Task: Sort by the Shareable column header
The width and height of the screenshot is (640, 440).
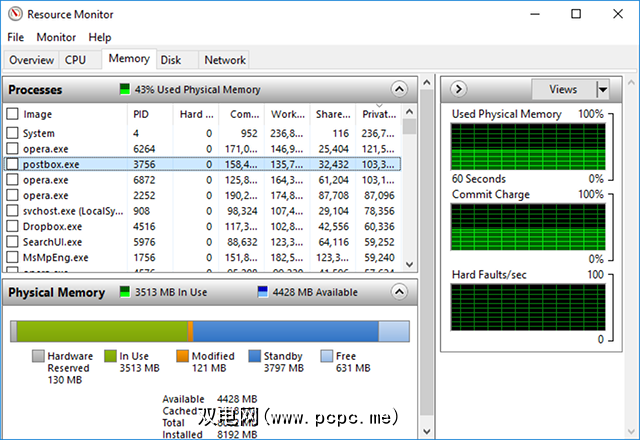Action: click(333, 114)
